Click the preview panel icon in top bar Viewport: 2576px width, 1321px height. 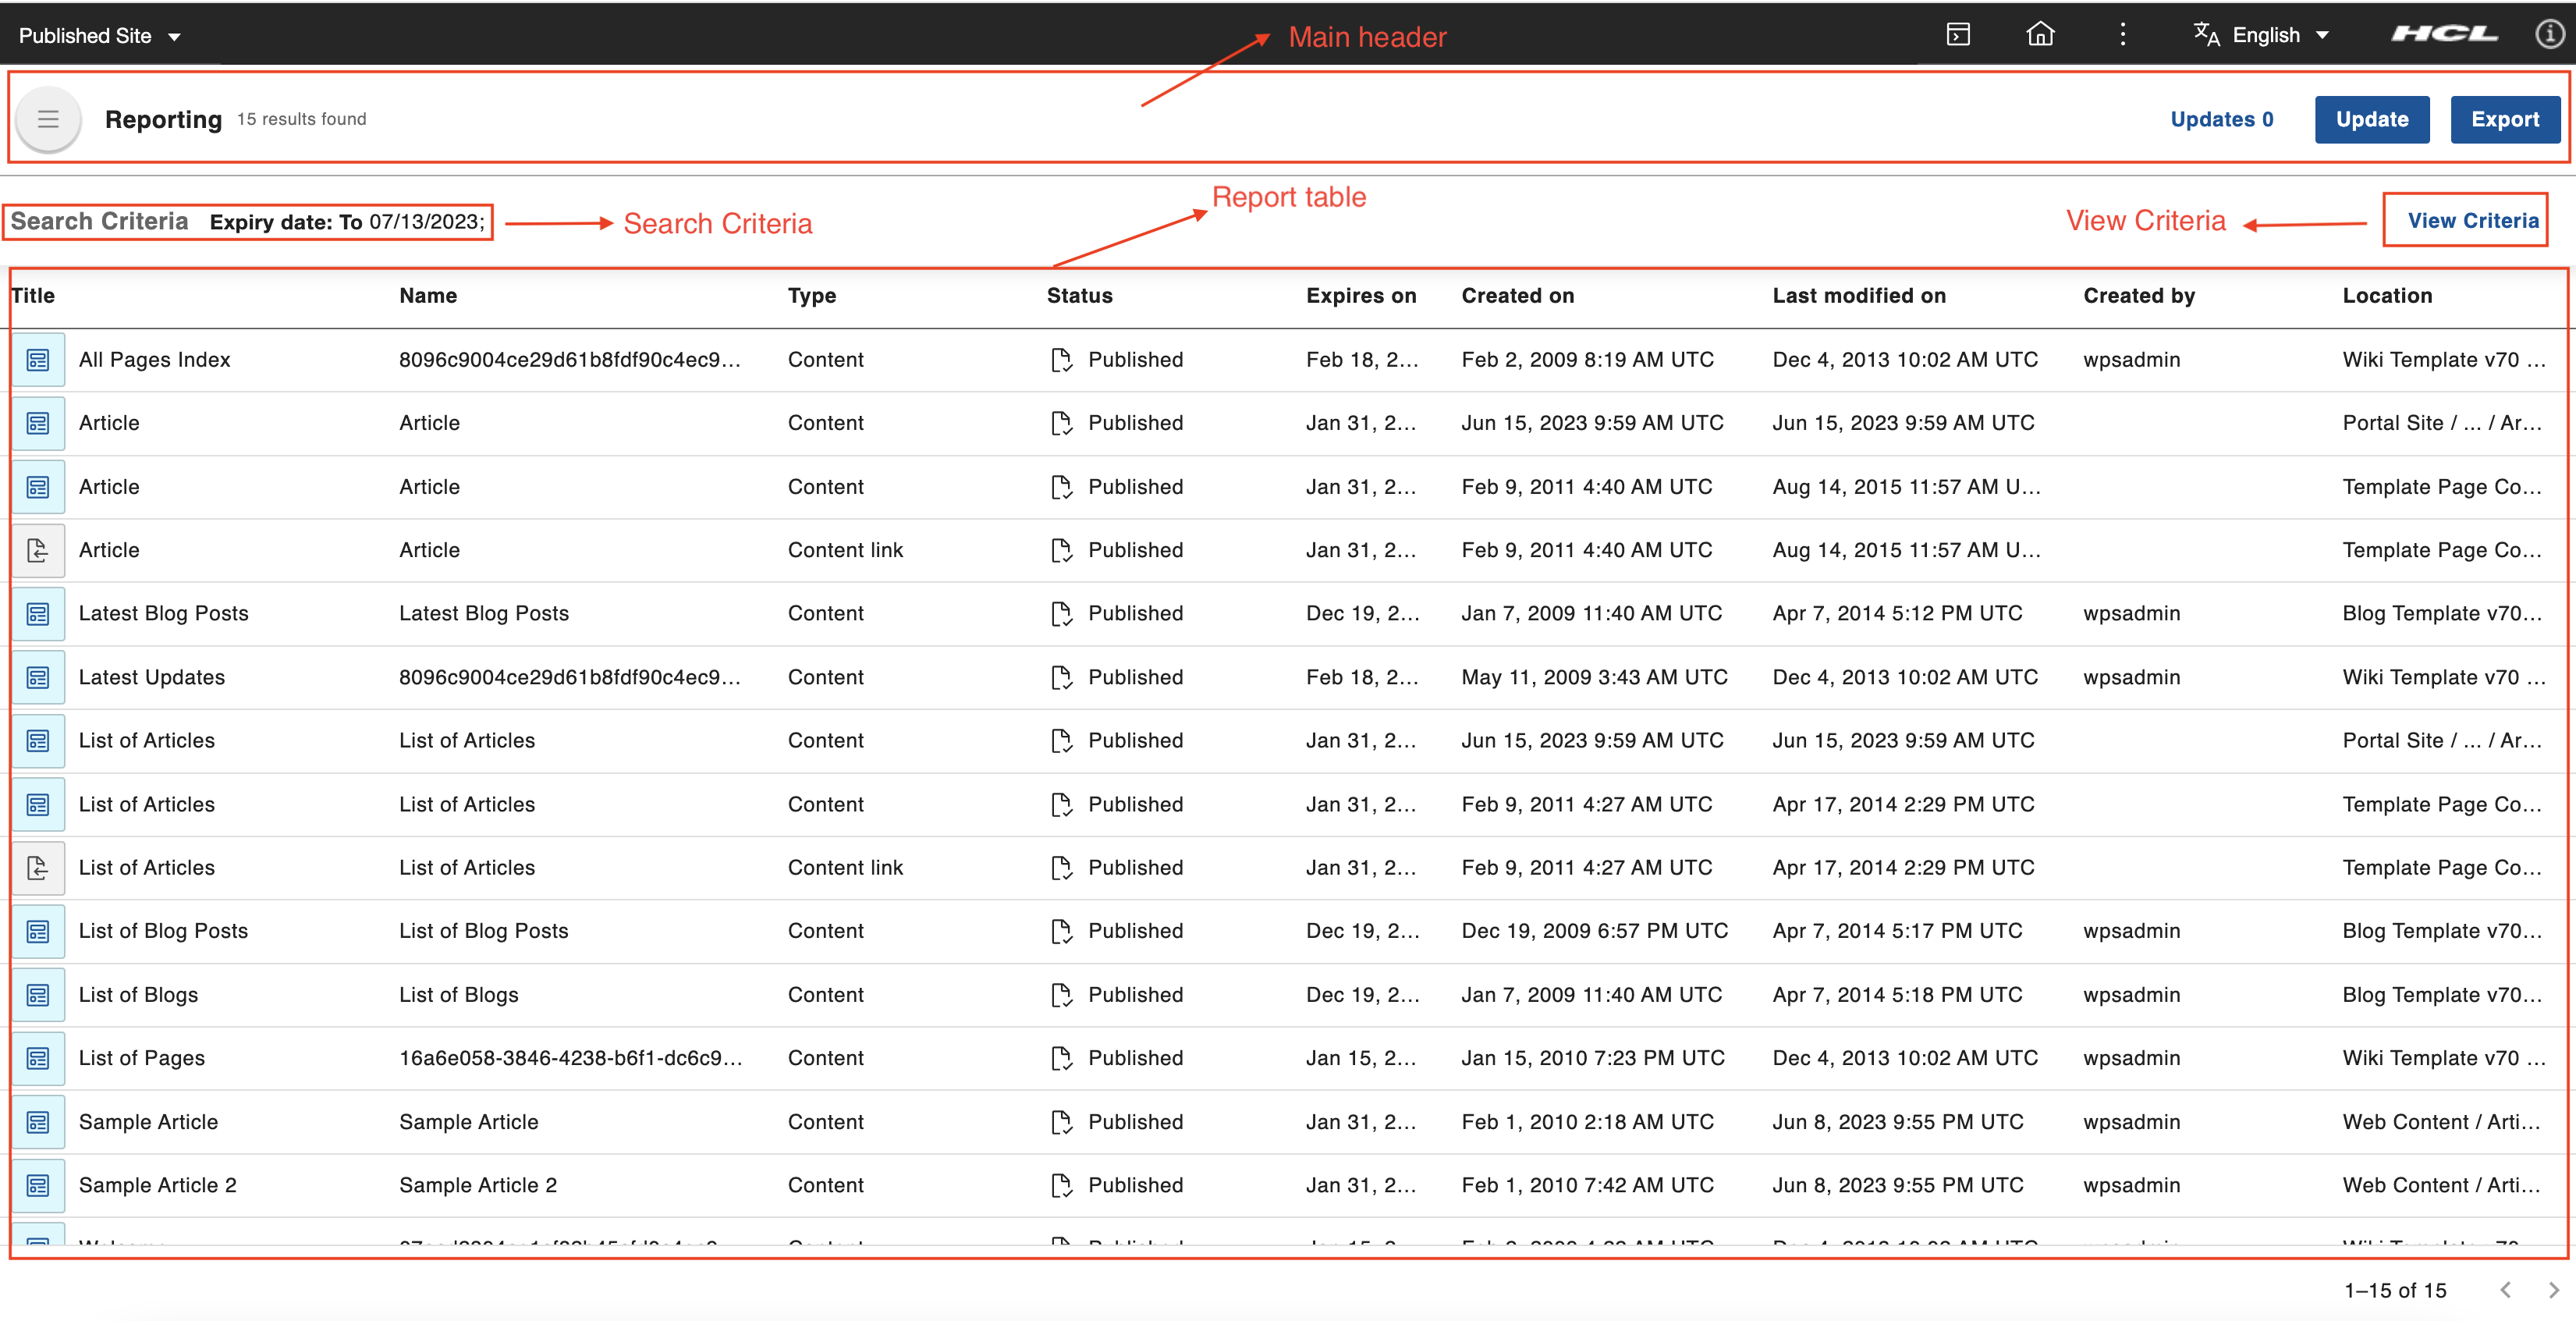pyautogui.click(x=1958, y=35)
